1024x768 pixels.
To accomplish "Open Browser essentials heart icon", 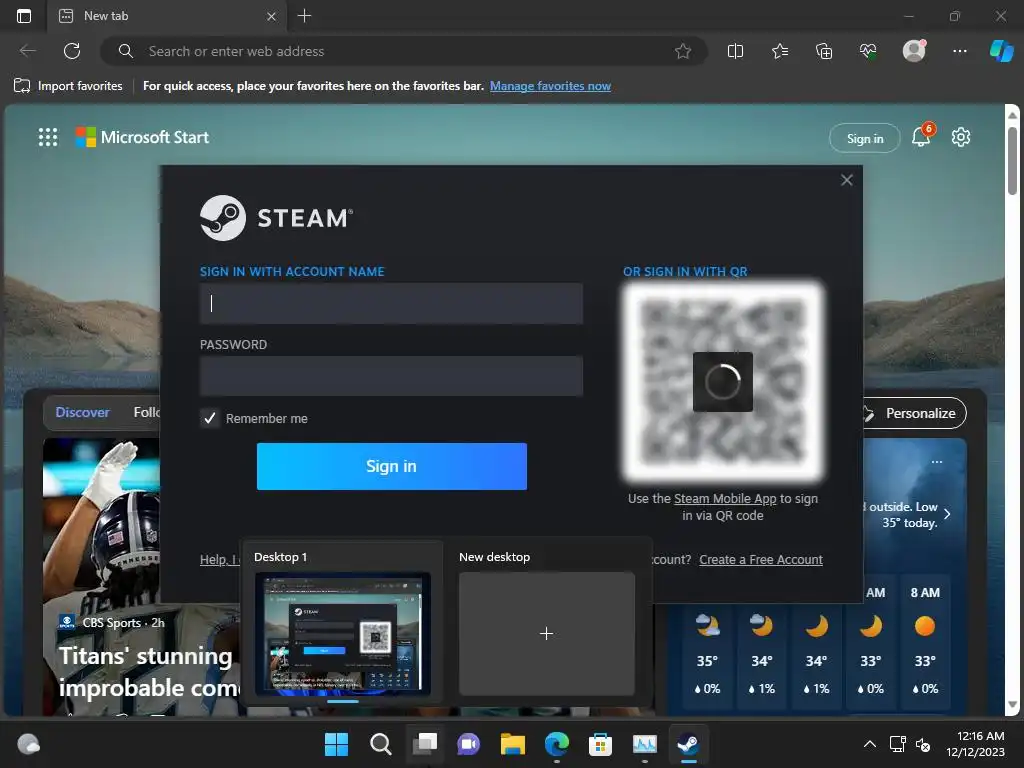I will coord(868,51).
